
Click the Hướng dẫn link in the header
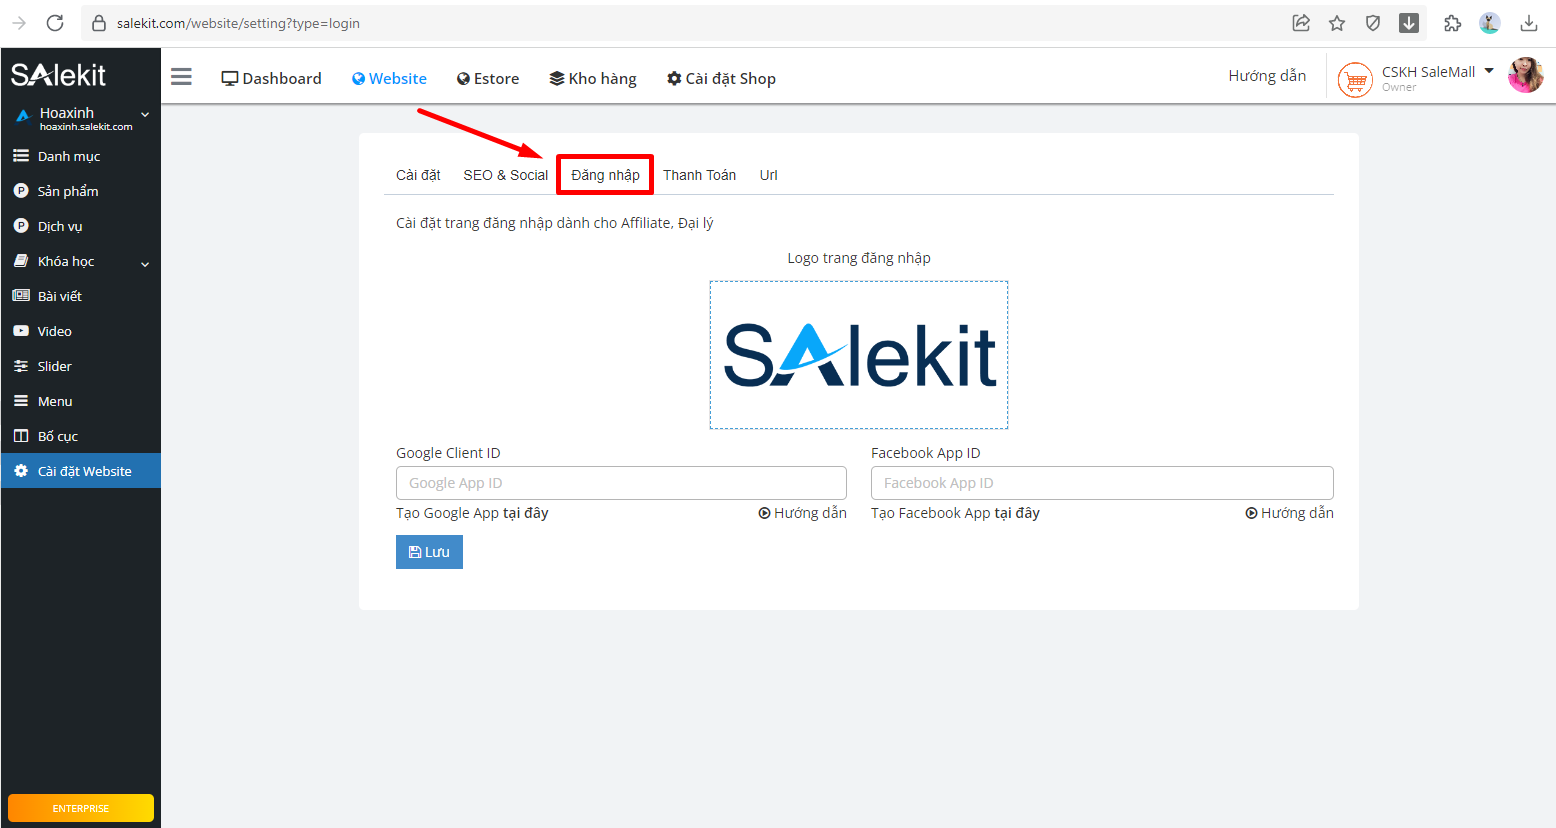point(1267,76)
